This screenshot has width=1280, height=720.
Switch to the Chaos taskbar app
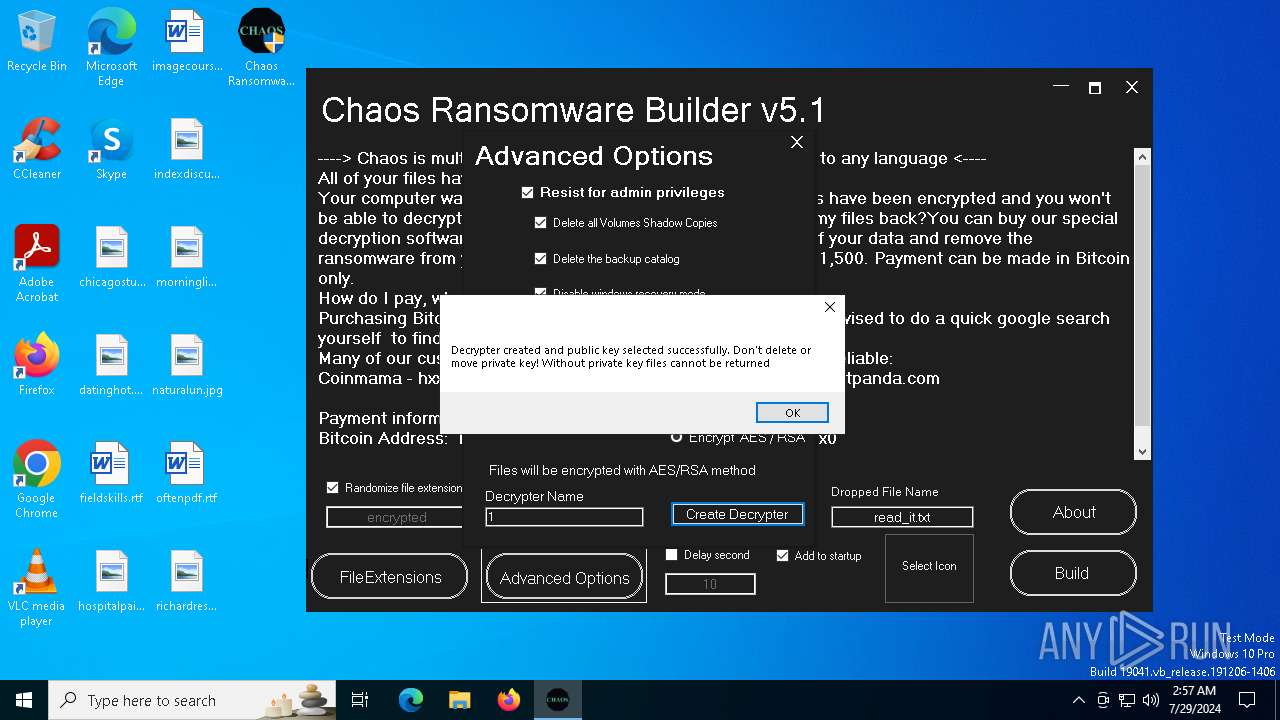[x=558, y=700]
